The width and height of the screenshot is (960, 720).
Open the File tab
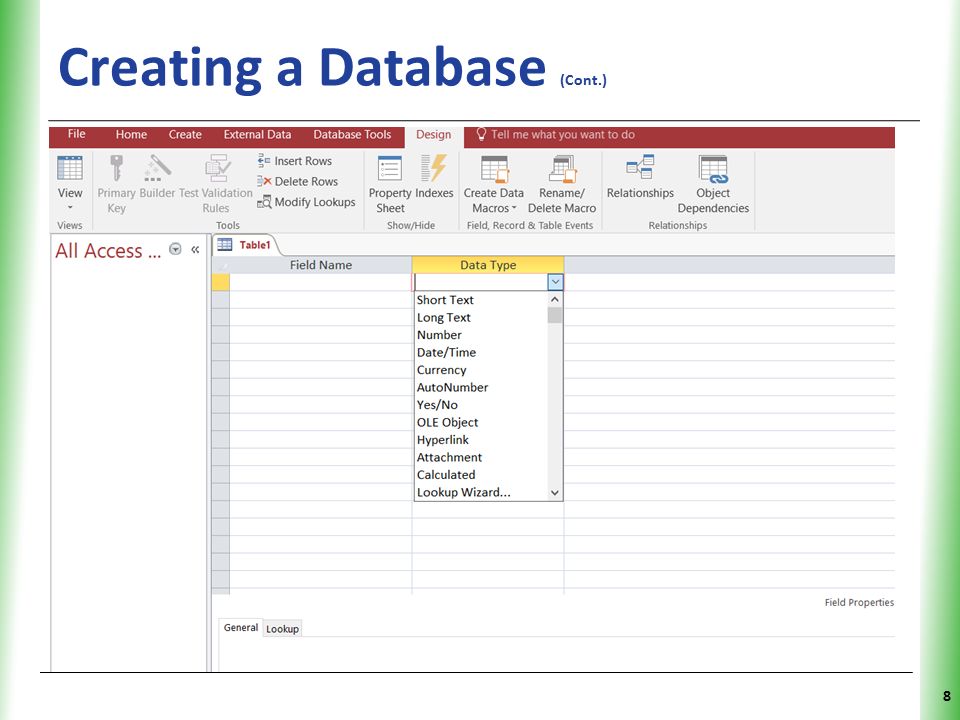[77, 134]
